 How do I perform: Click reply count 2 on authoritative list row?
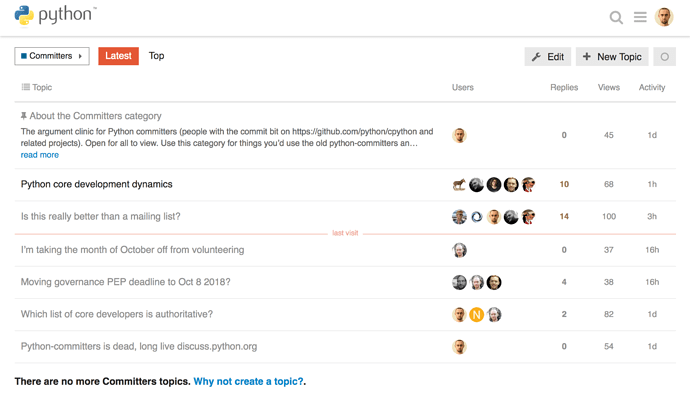pos(564,314)
